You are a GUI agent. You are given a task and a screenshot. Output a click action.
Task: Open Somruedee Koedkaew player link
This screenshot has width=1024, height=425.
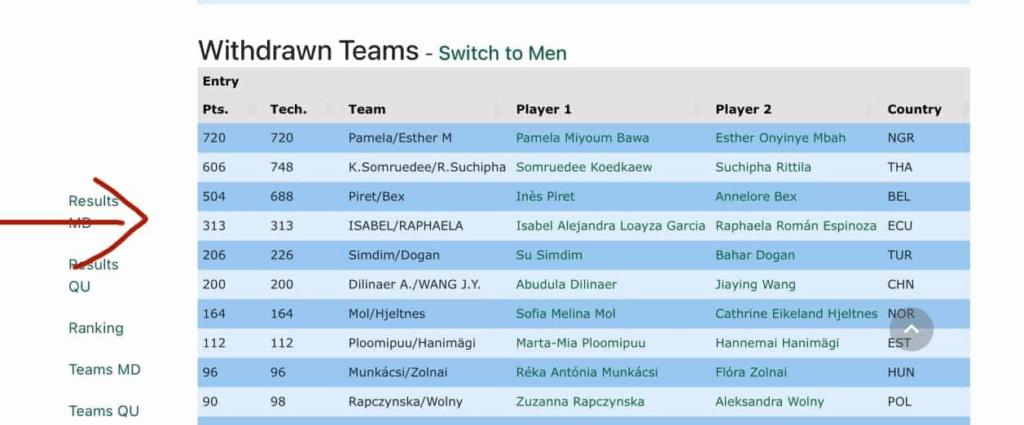(584, 167)
